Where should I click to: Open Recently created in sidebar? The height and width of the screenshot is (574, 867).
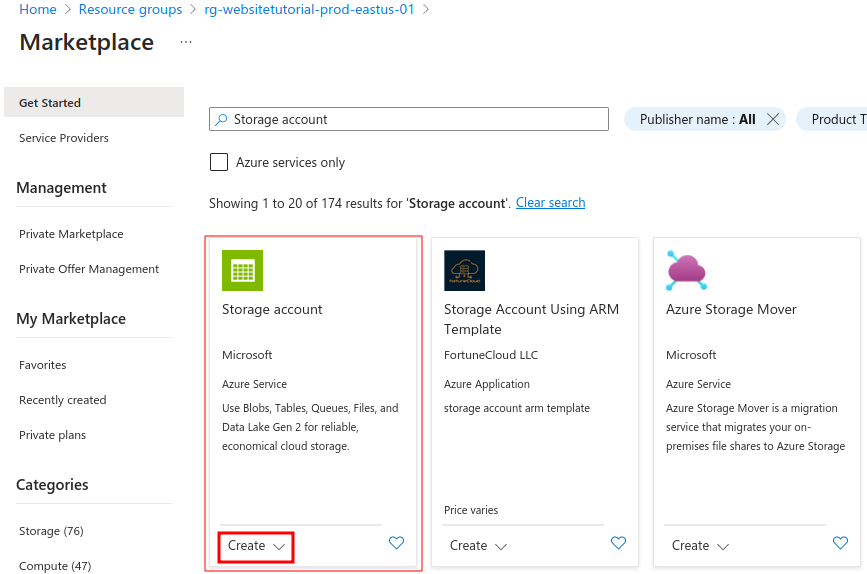point(62,400)
